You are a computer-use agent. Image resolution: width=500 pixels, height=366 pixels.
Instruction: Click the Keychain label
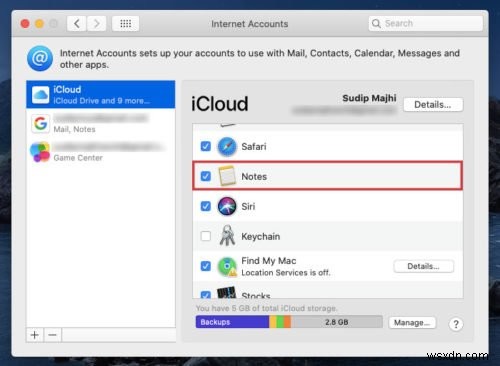pyautogui.click(x=260, y=236)
